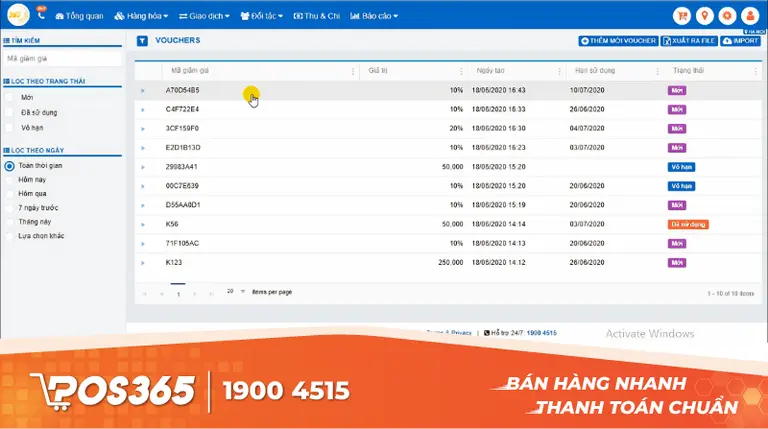Click the support hotline 1900 4515 link
Screen dimensions: 768x429
pos(542,333)
